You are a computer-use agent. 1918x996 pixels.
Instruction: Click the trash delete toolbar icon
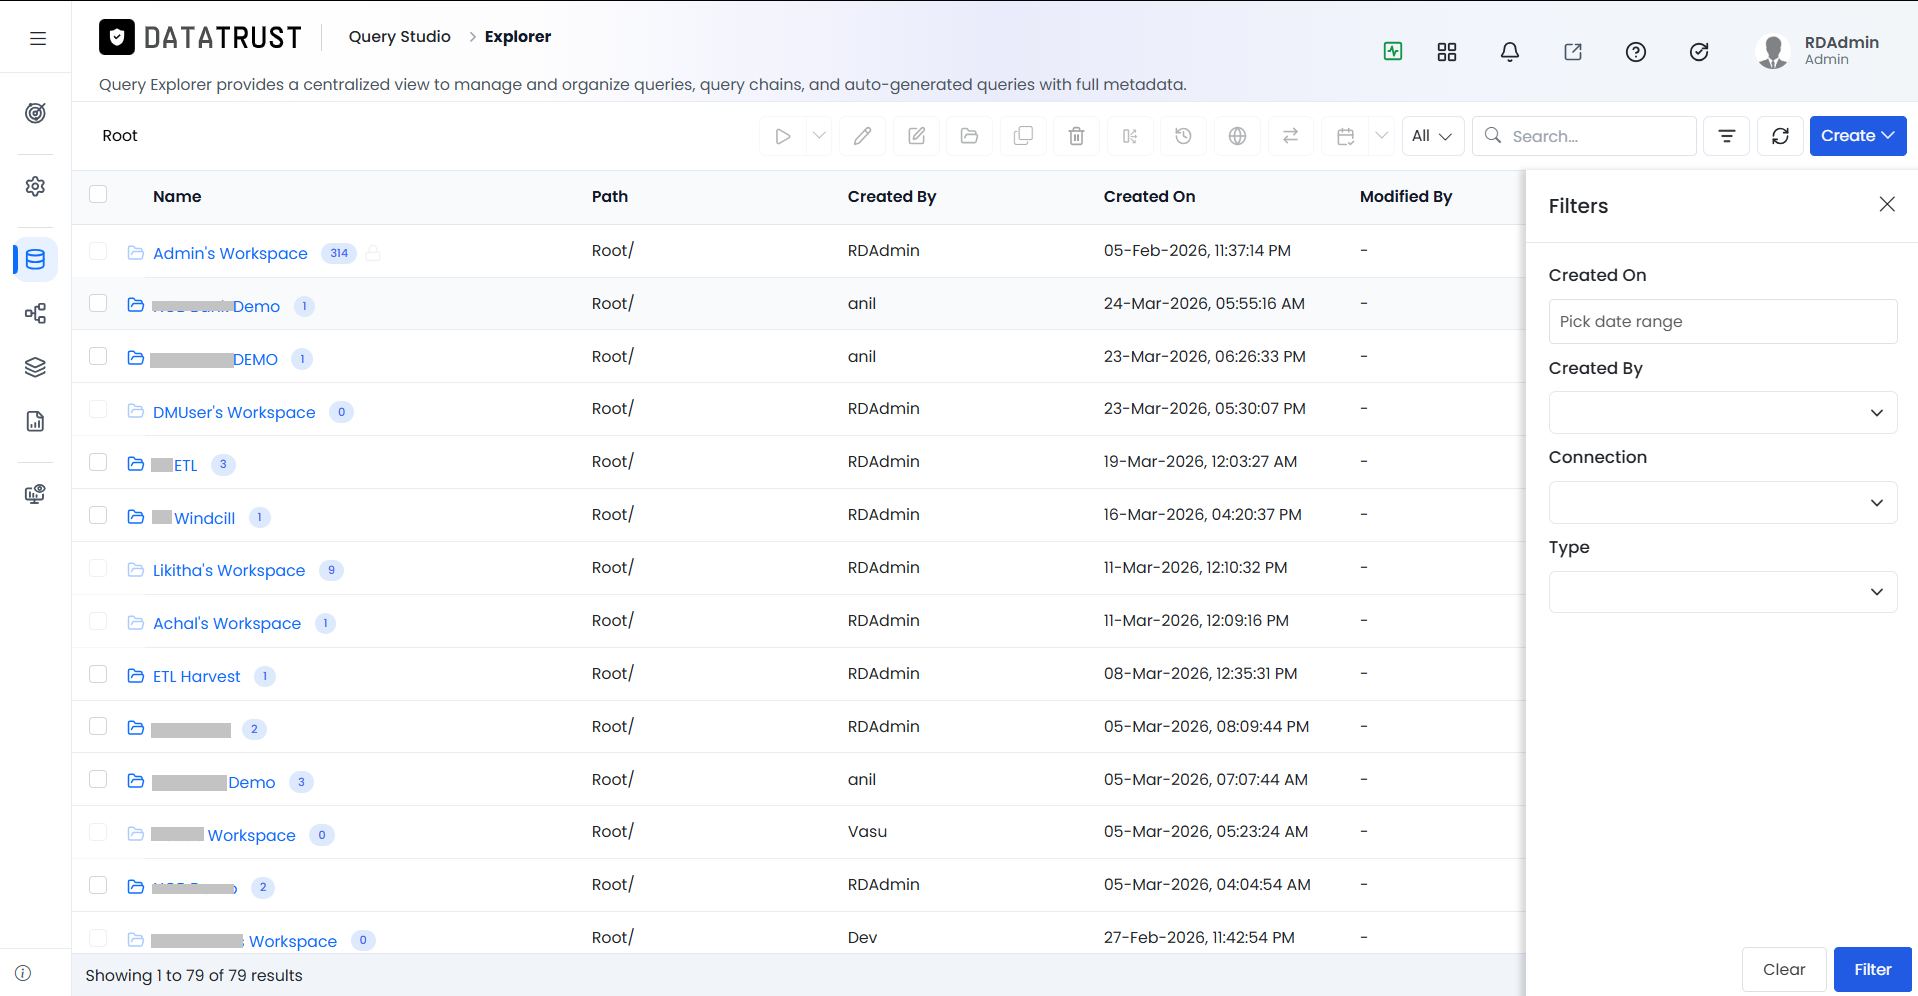(x=1076, y=136)
